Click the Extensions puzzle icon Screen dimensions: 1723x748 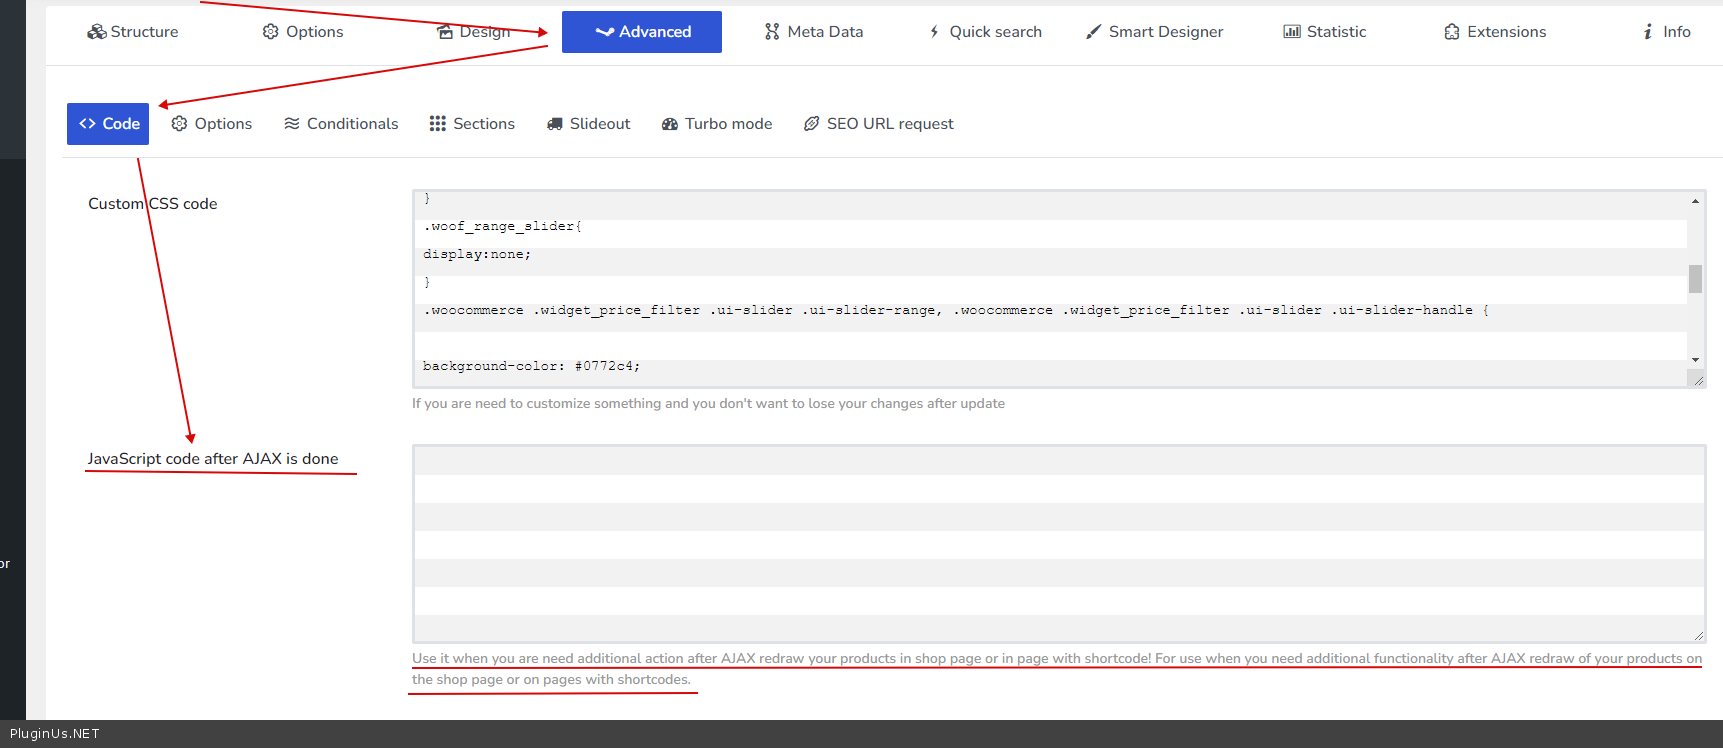pos(1452,32)
